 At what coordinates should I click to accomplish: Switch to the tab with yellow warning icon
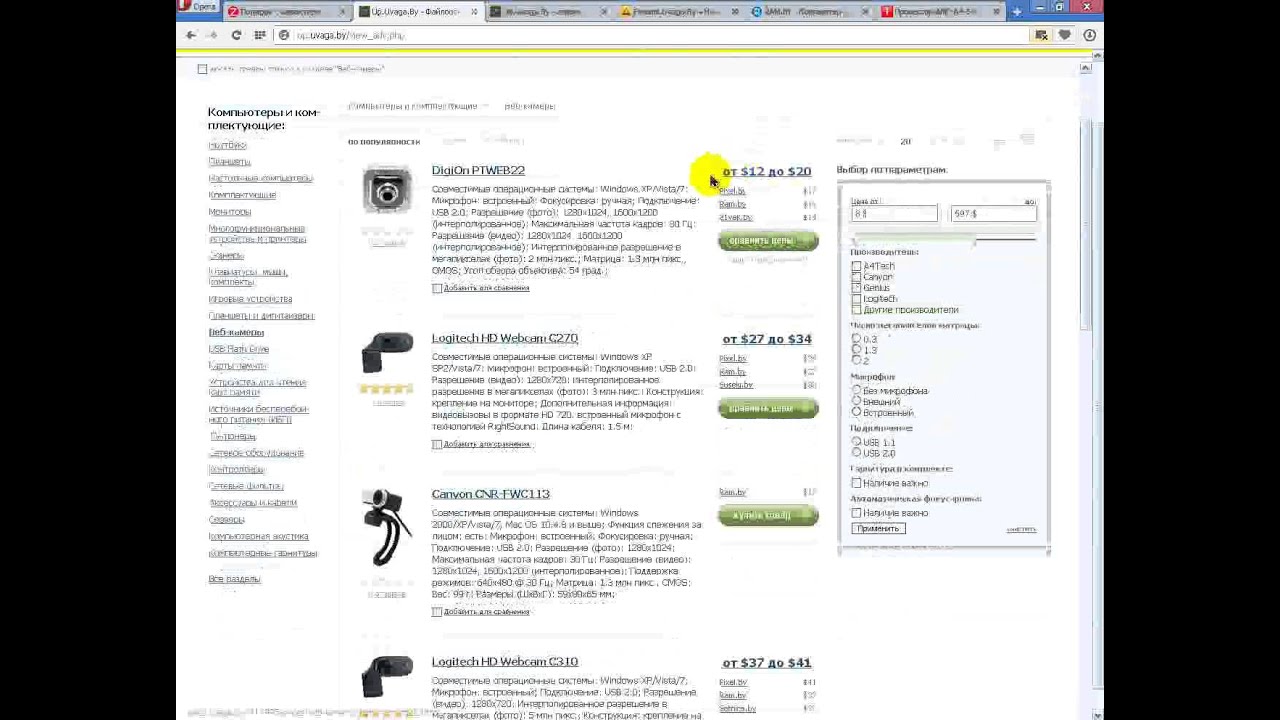(681, 12)
